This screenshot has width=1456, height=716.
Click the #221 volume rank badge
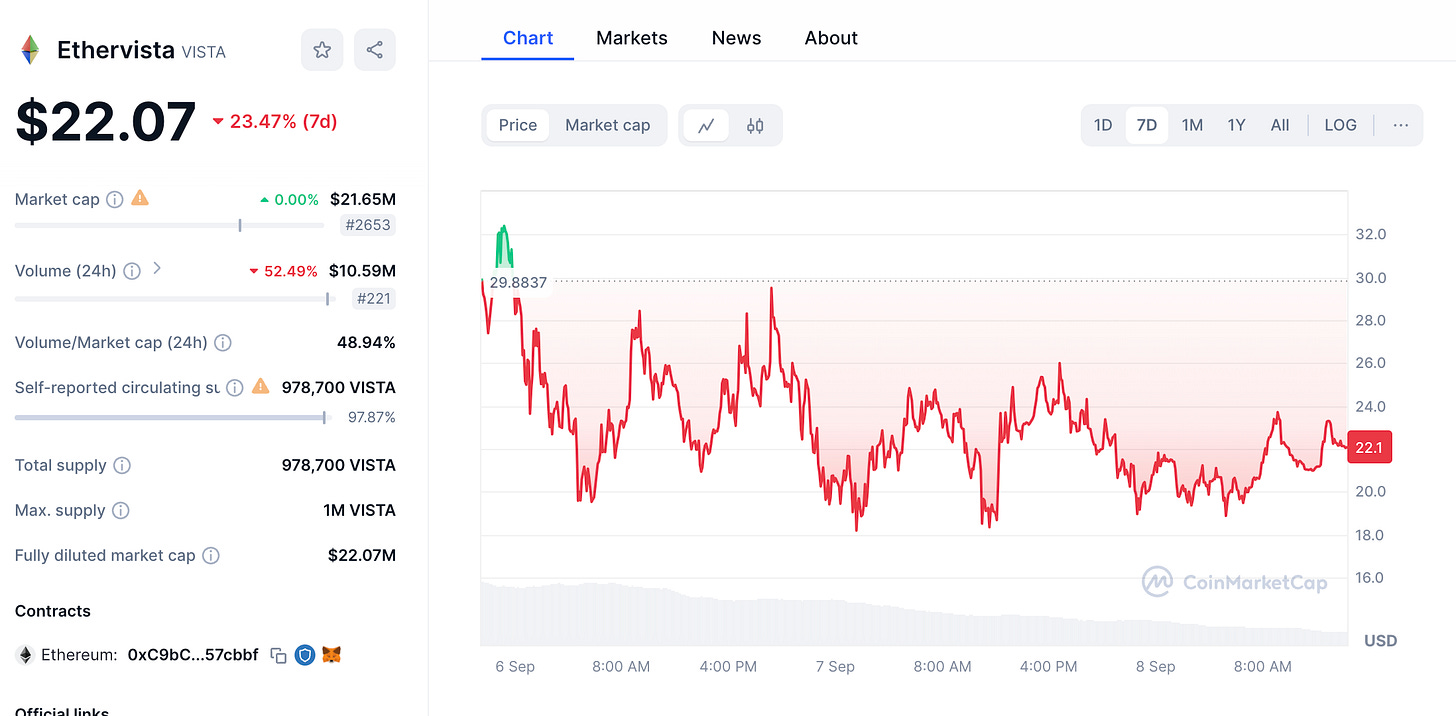point(375,298)
